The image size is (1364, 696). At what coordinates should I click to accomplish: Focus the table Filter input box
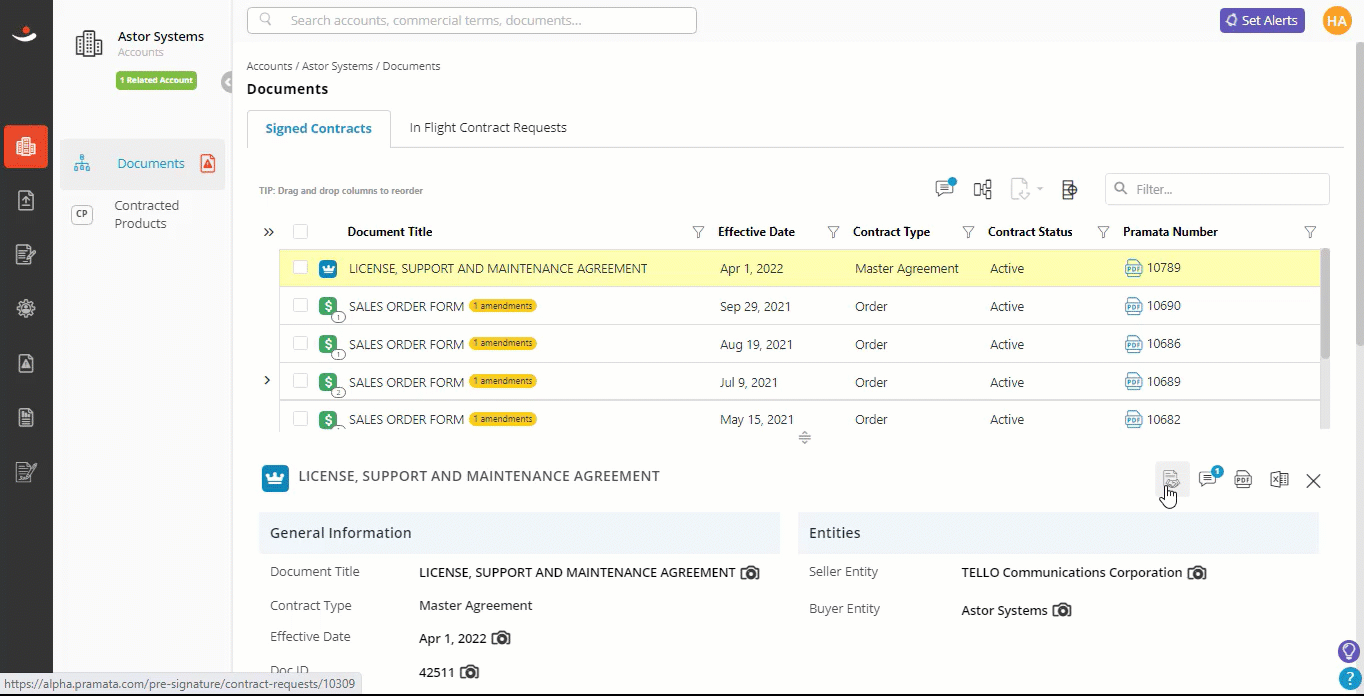point(1217,189)
